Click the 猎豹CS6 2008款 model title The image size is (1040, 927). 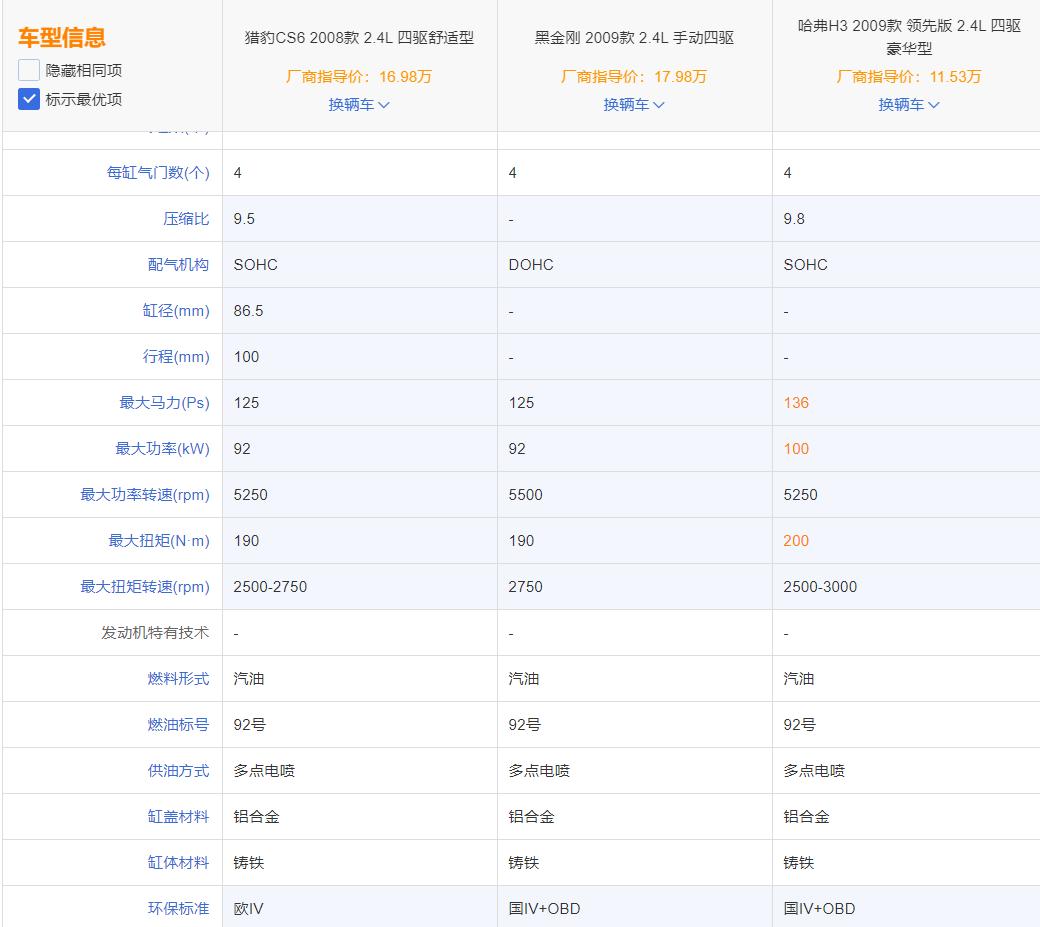coord(359,36)
